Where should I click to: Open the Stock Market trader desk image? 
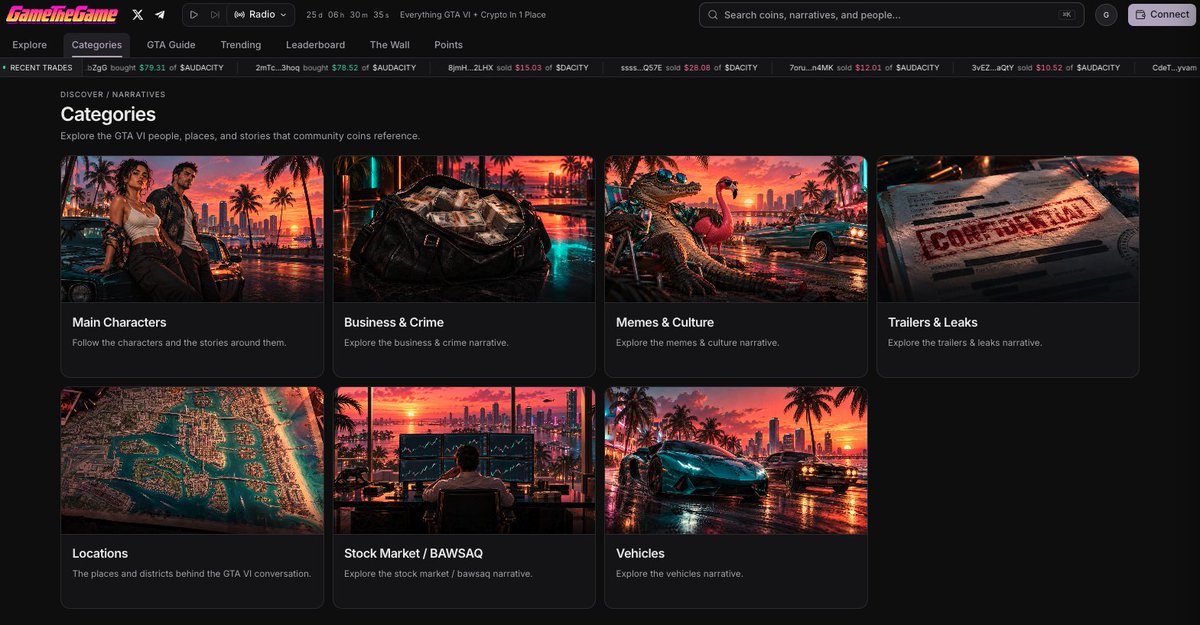pyautogui.click(x=464, y=460)
